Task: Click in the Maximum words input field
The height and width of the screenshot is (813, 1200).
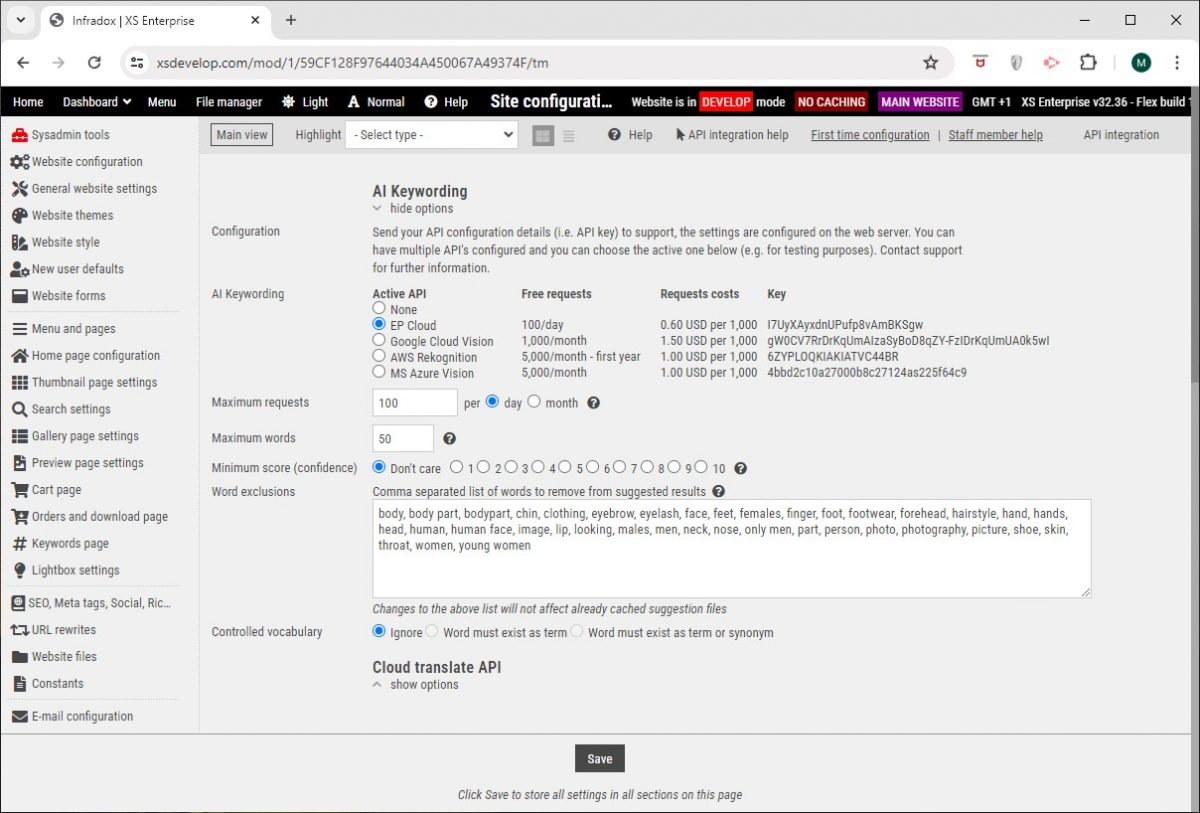Action: (402, 438)
